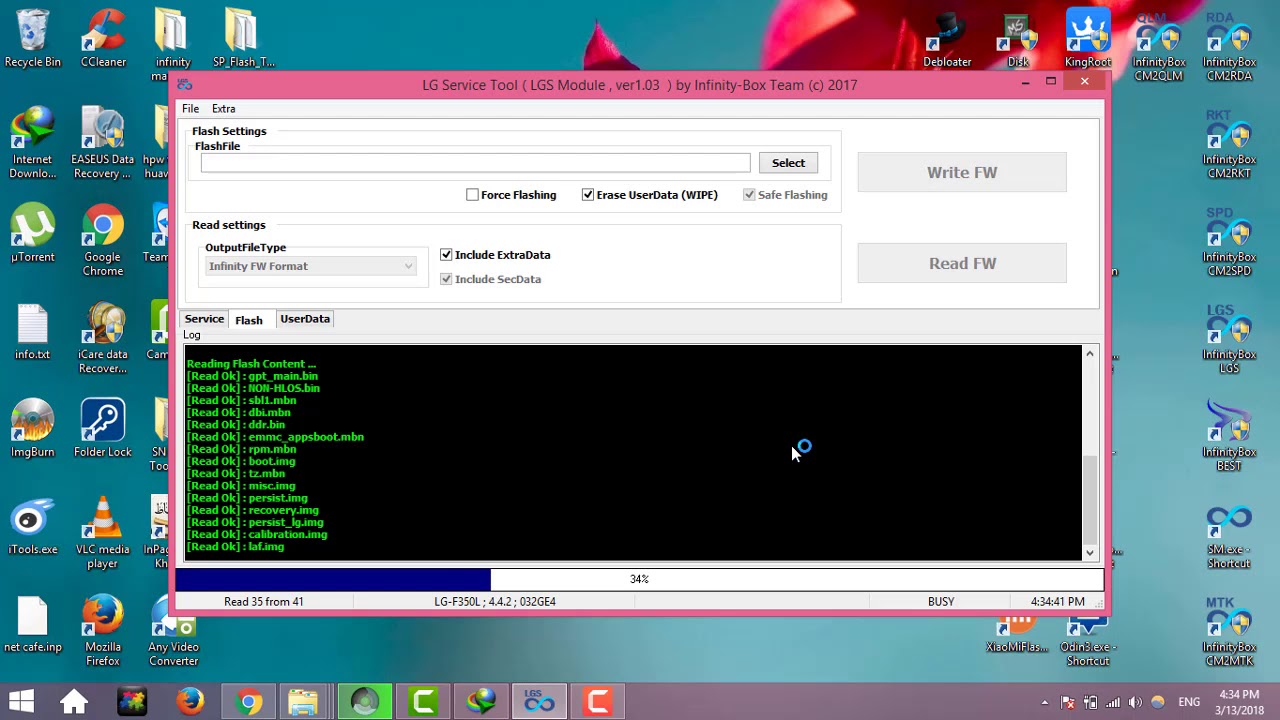Open the SP_Flash_T... folder icon

pos(243,38)
